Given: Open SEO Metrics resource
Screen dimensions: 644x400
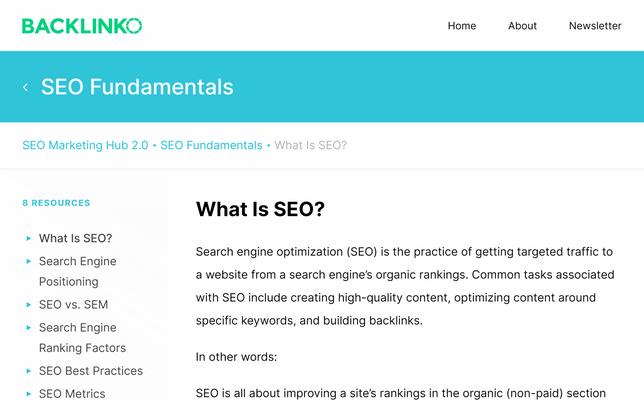Looking at the screenshot, I should (72, 394).
